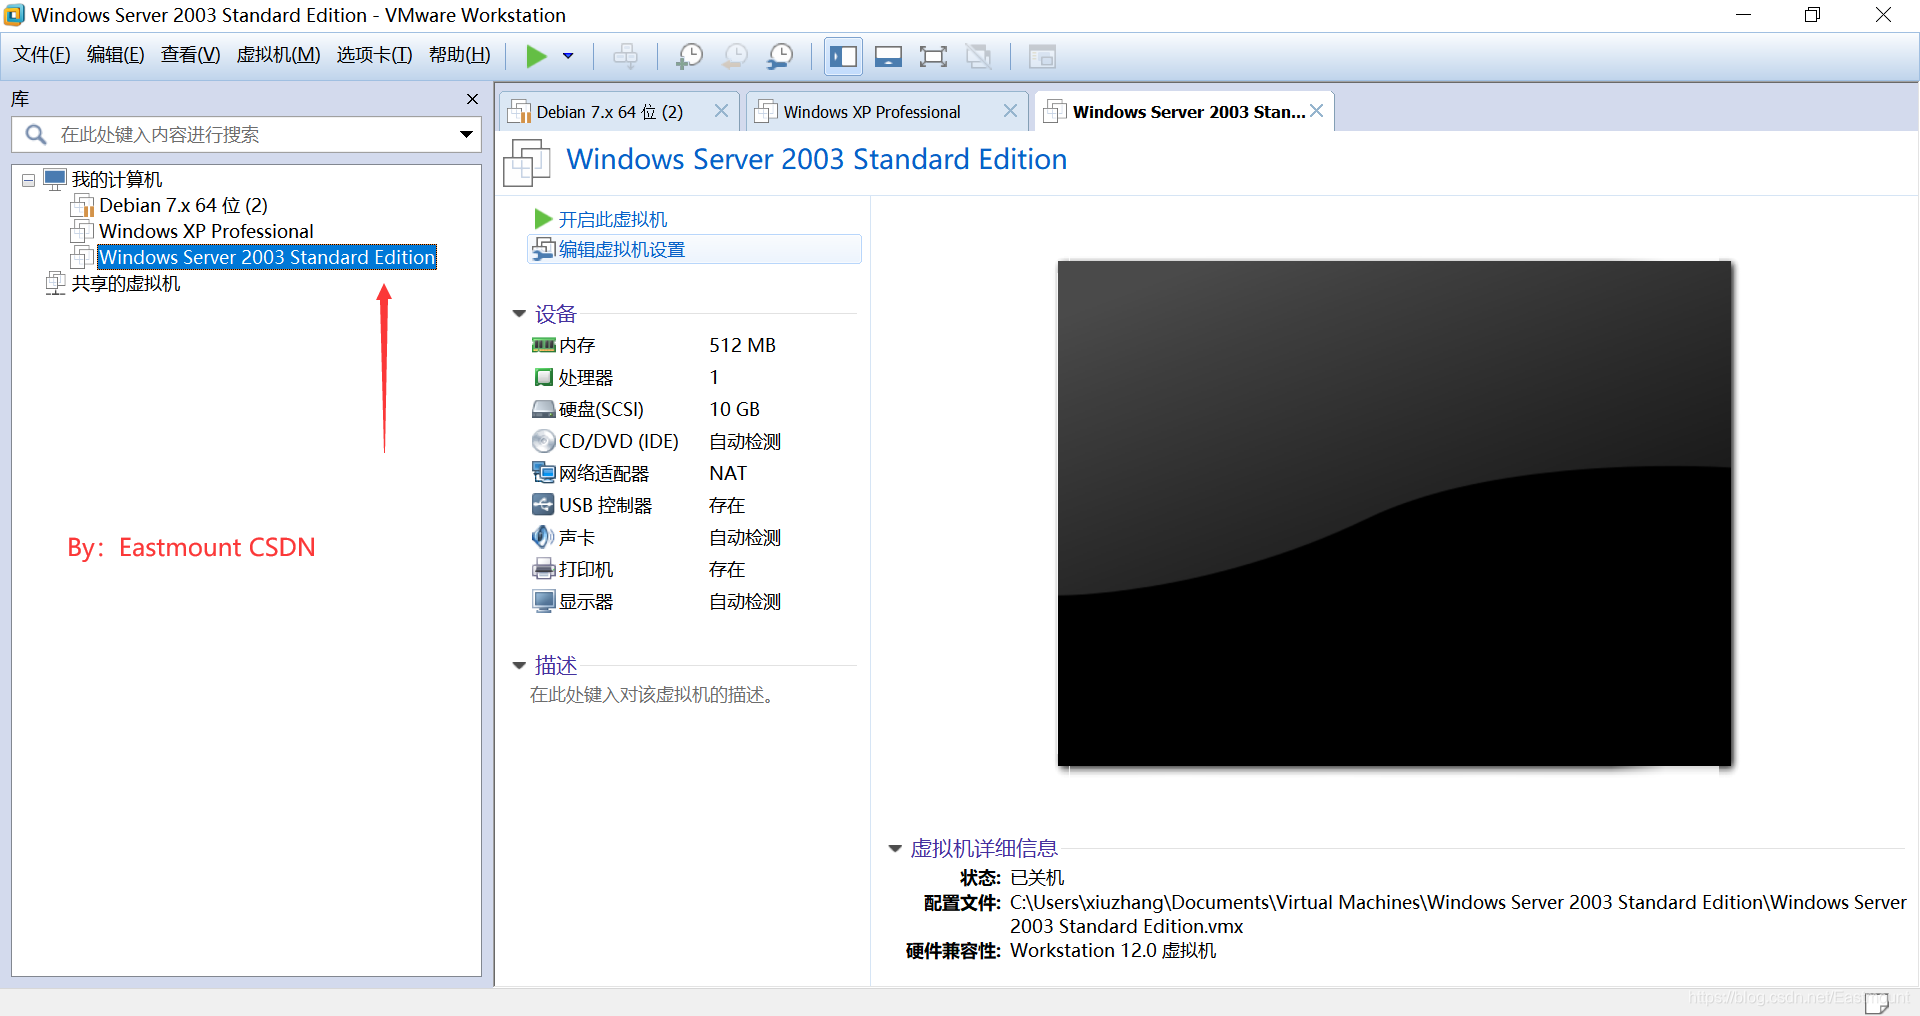Click the NAT network adapter value
1920x1016 pixels.
pyautogui.click(x=728, y=473)
